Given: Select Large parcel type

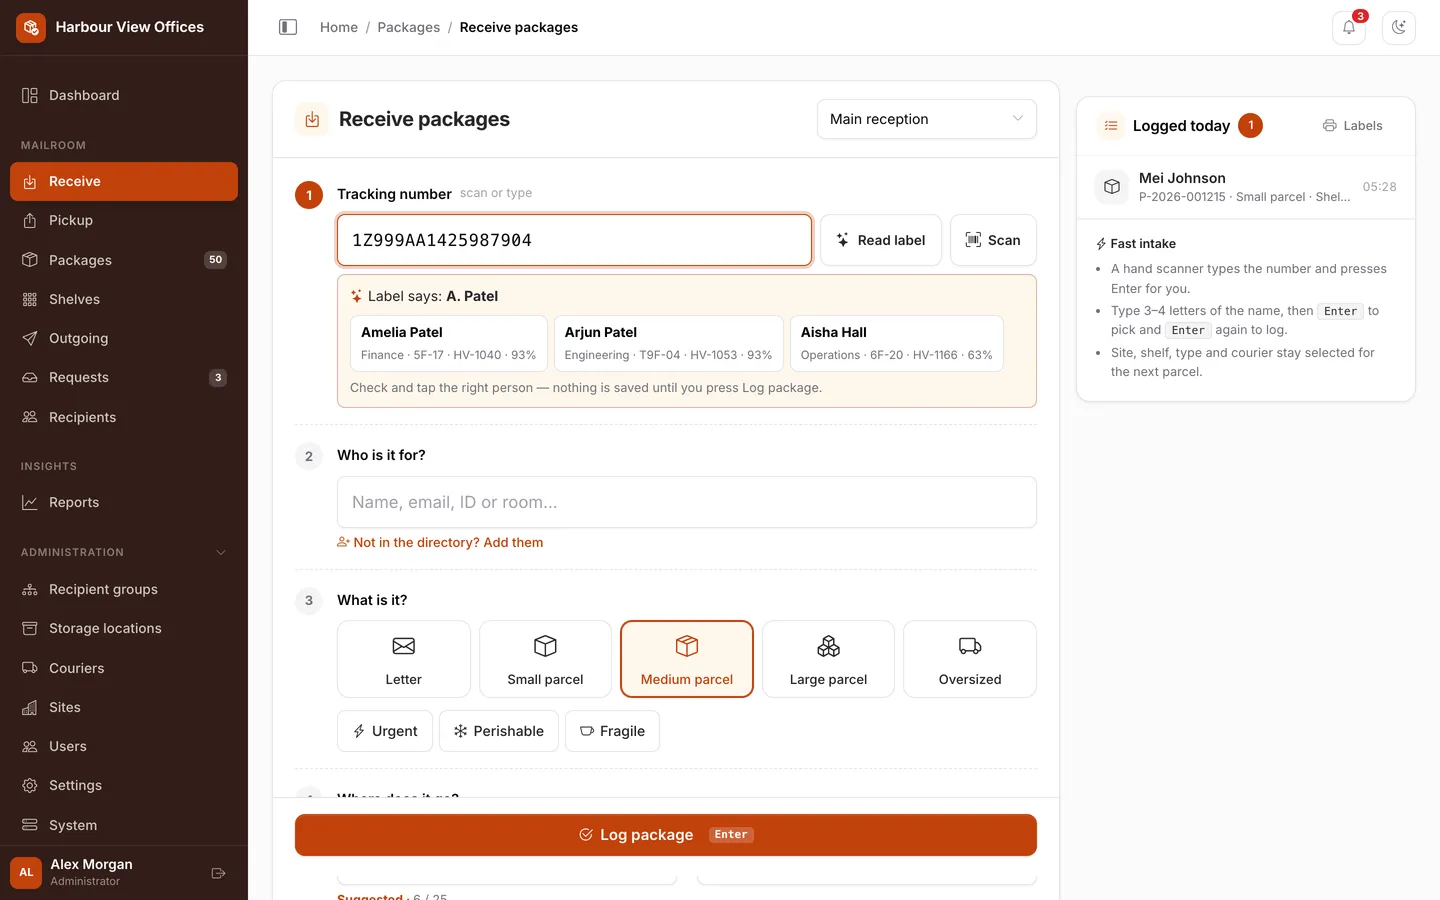Looking at the screenshot, I should 828,659.
